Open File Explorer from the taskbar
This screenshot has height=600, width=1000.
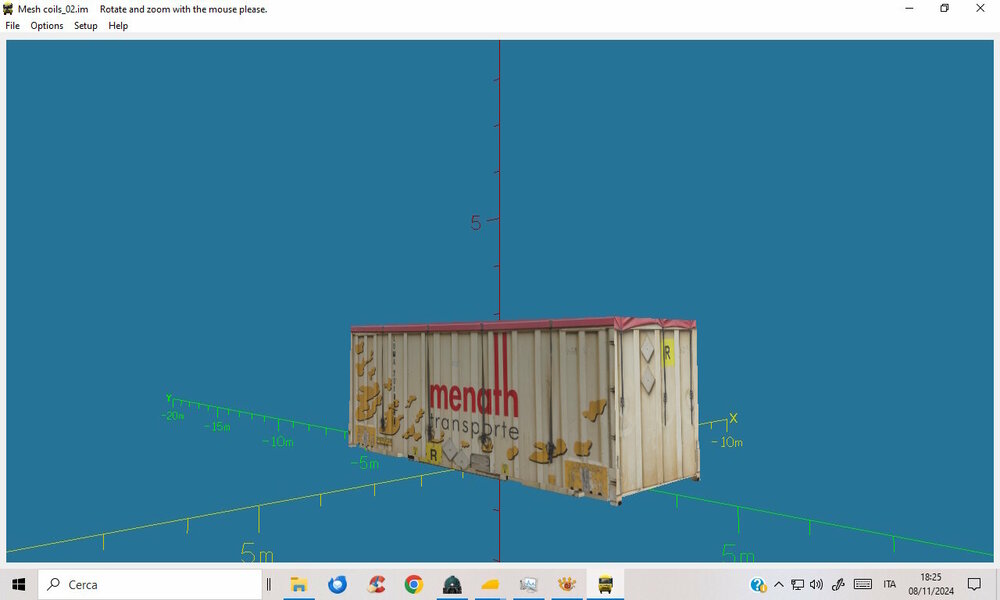click(298, 584)
